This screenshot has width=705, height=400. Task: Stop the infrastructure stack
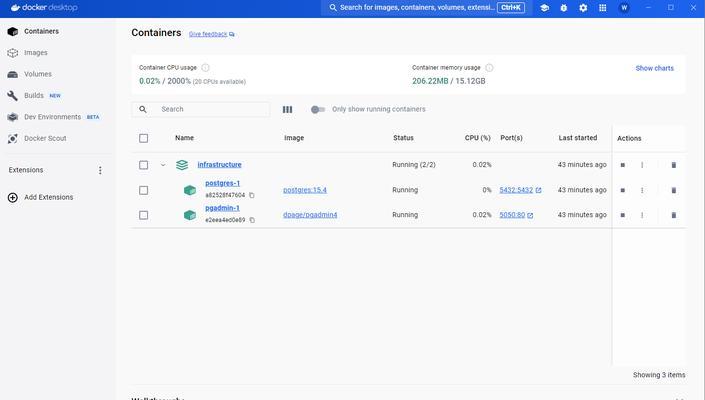click(623, 165)
